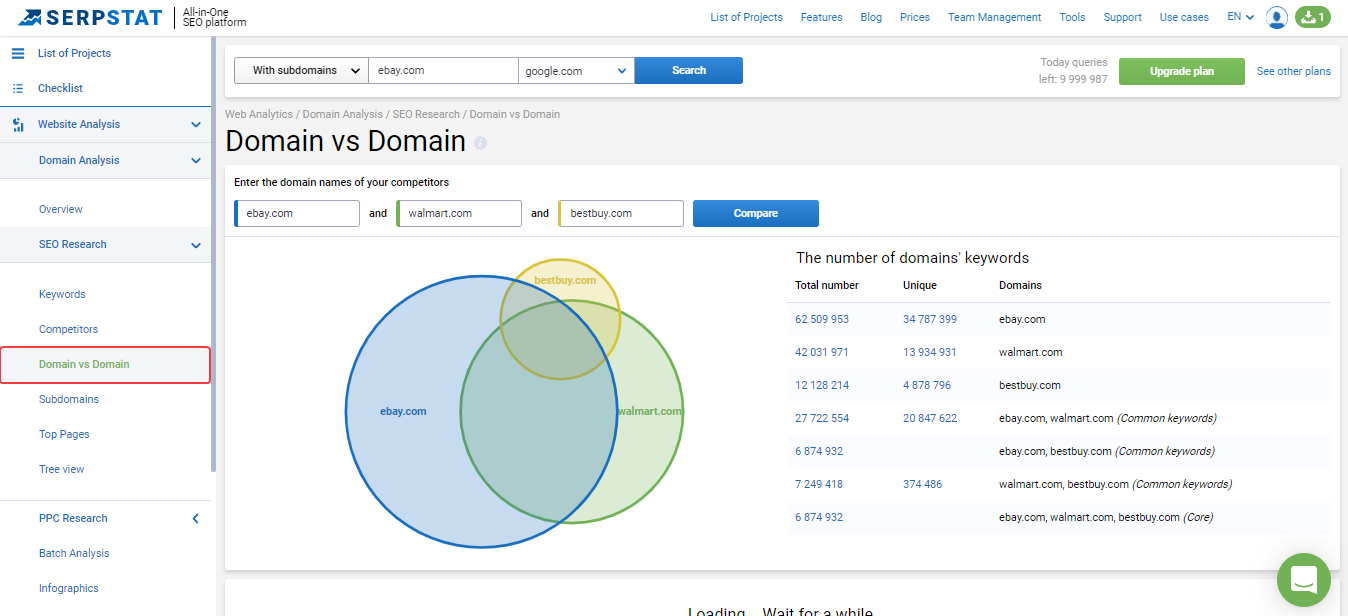Open List of Projects in top navigation
The height and width of the screenshot is (616, 1348).
(746, 17)
